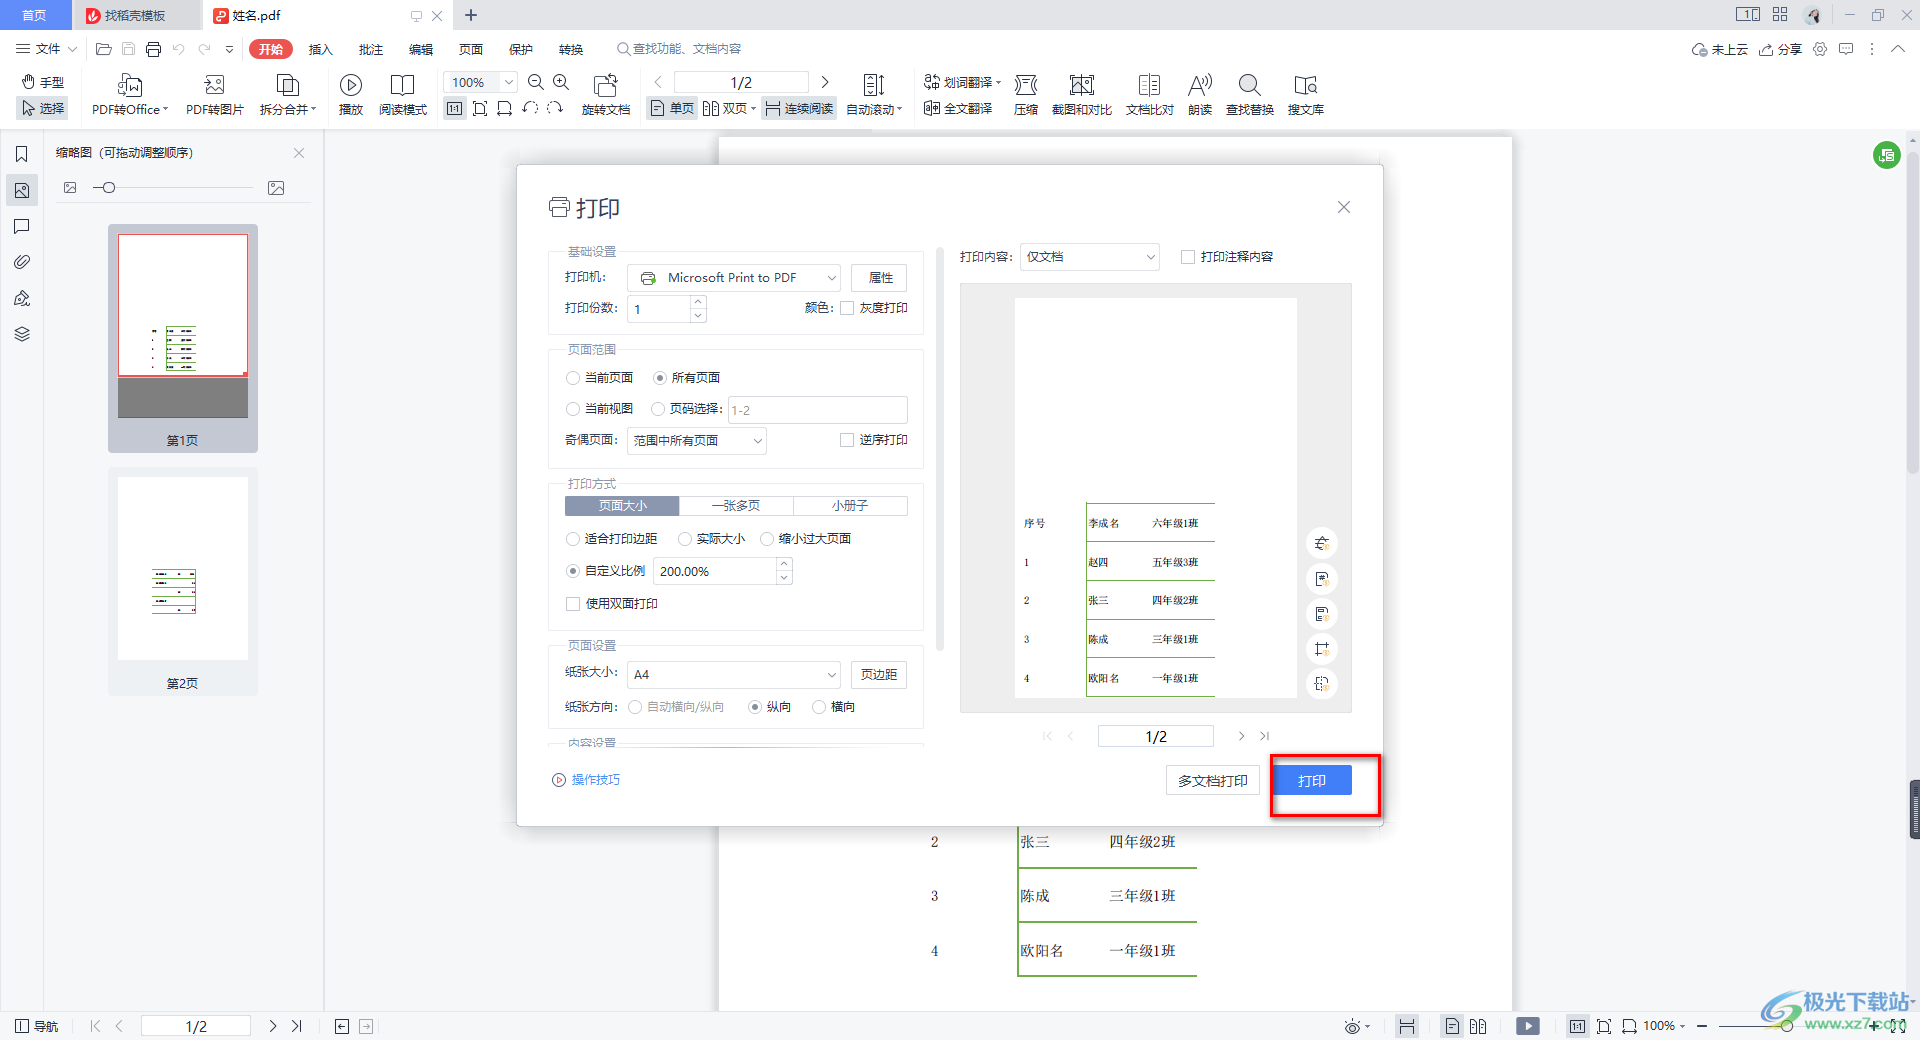Open 奇偶页面 dropdown
The width and height of the screenshot is (1920, 1040).
pyautogui.click(x=697, y=441)
